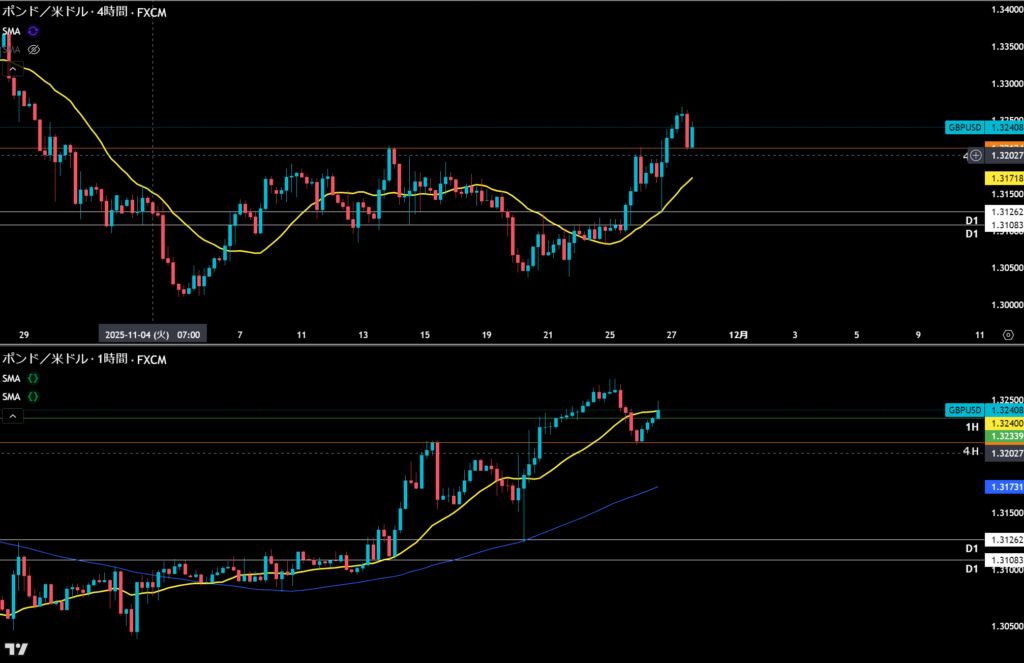Click the plus icon beside 1.32027 price

pos(975,155)
